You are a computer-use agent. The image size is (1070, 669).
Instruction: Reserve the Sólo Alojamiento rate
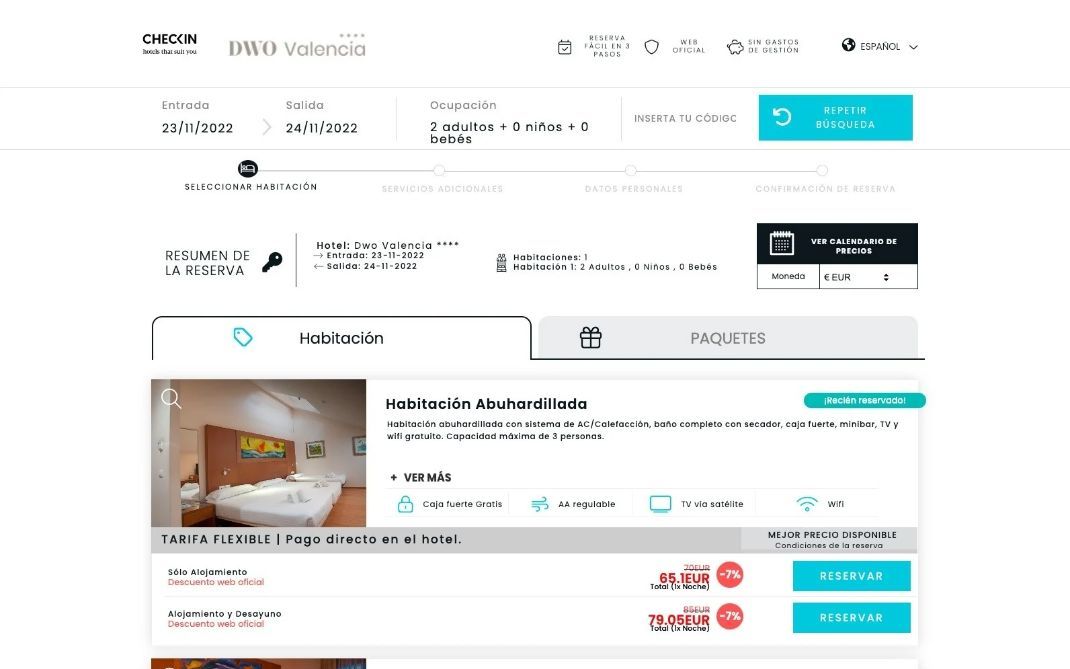click(851, 576)
